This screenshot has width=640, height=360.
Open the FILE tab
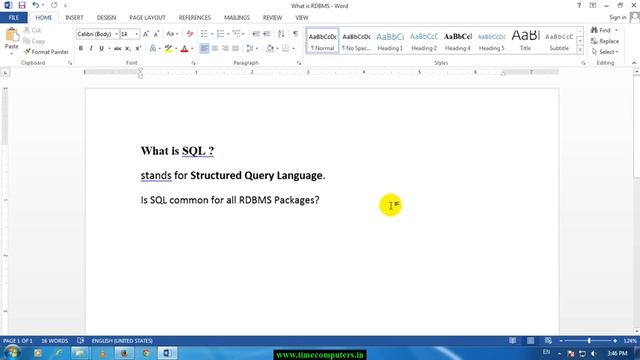13,18
